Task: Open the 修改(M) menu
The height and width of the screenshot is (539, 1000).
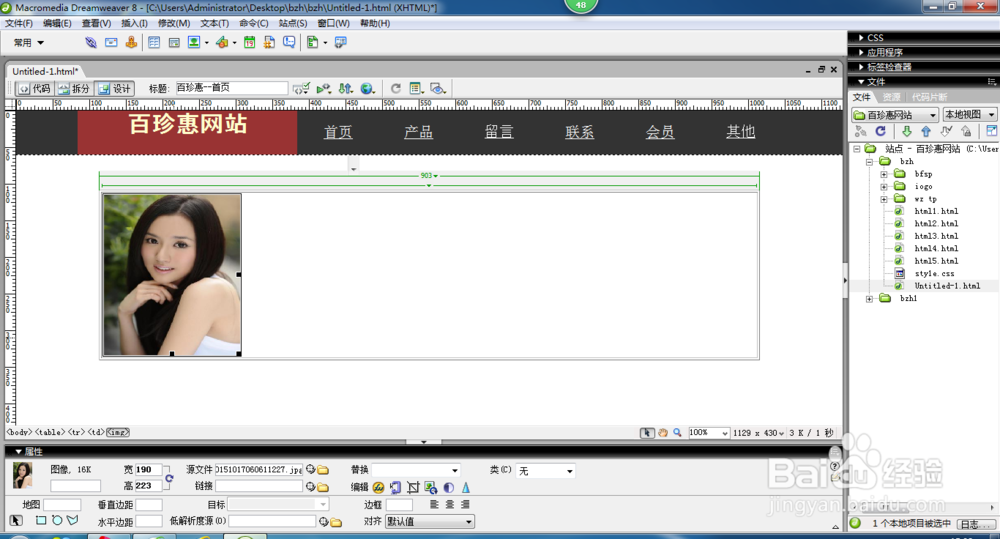Action: click(174, 23)
